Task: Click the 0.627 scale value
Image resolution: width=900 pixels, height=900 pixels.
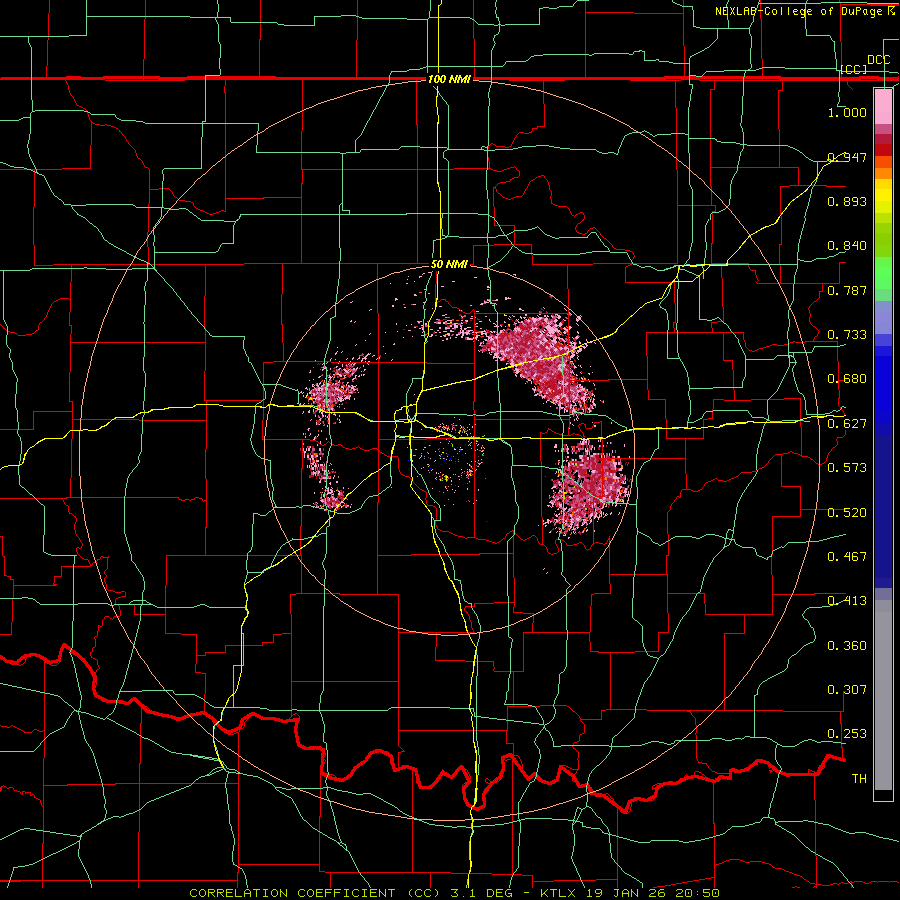Action: click(x=847, y=424)
